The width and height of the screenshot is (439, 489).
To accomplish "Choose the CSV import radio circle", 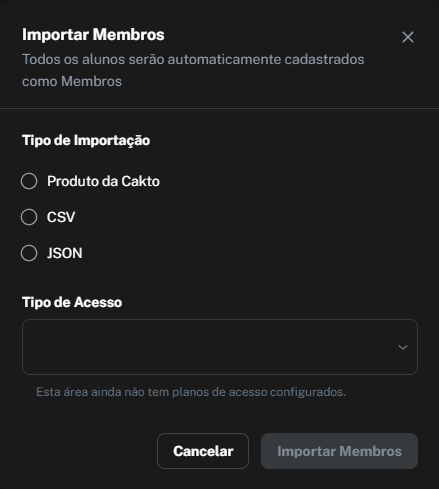I will tap(29, 217).
